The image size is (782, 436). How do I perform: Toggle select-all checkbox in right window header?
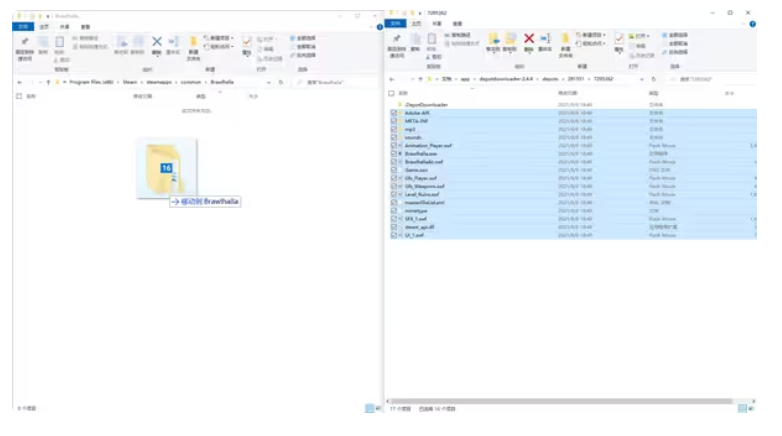click(x=393, y=93)
